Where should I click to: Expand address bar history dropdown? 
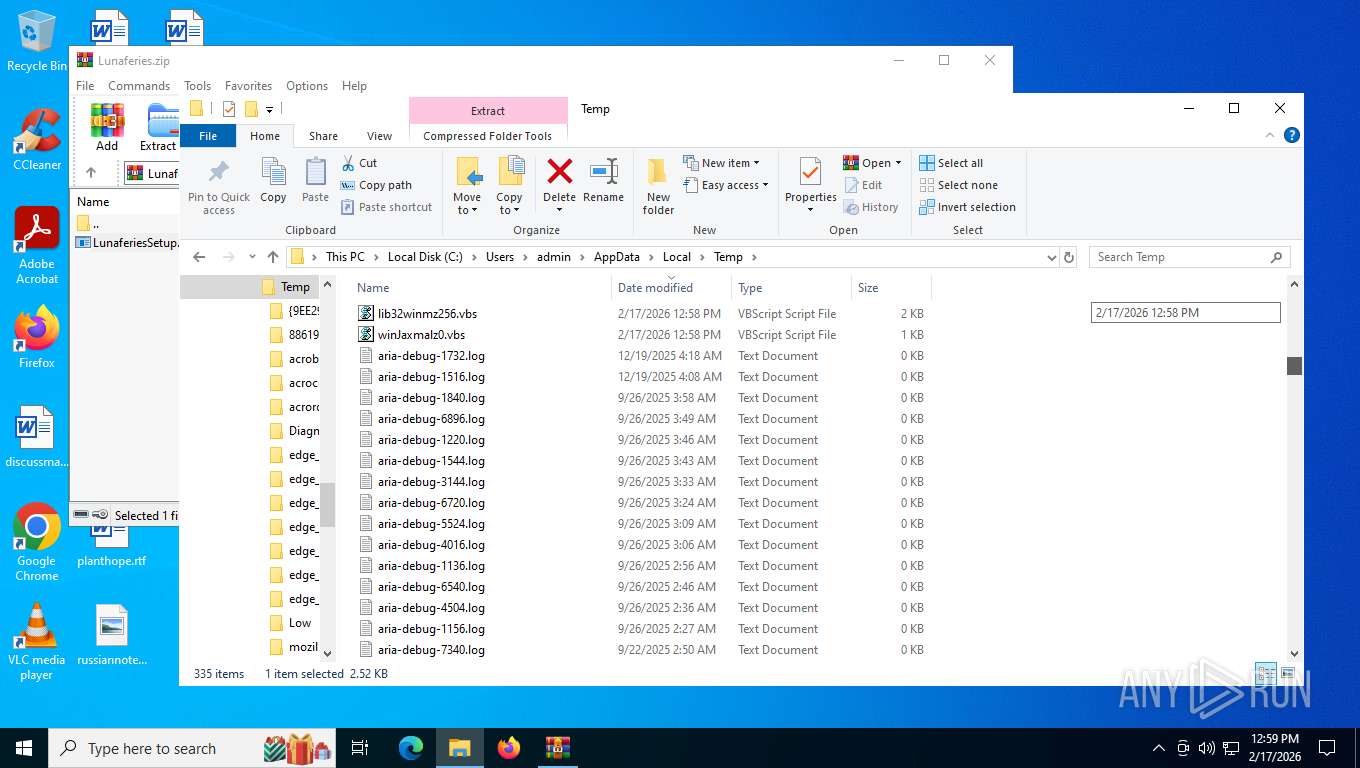1051,257
